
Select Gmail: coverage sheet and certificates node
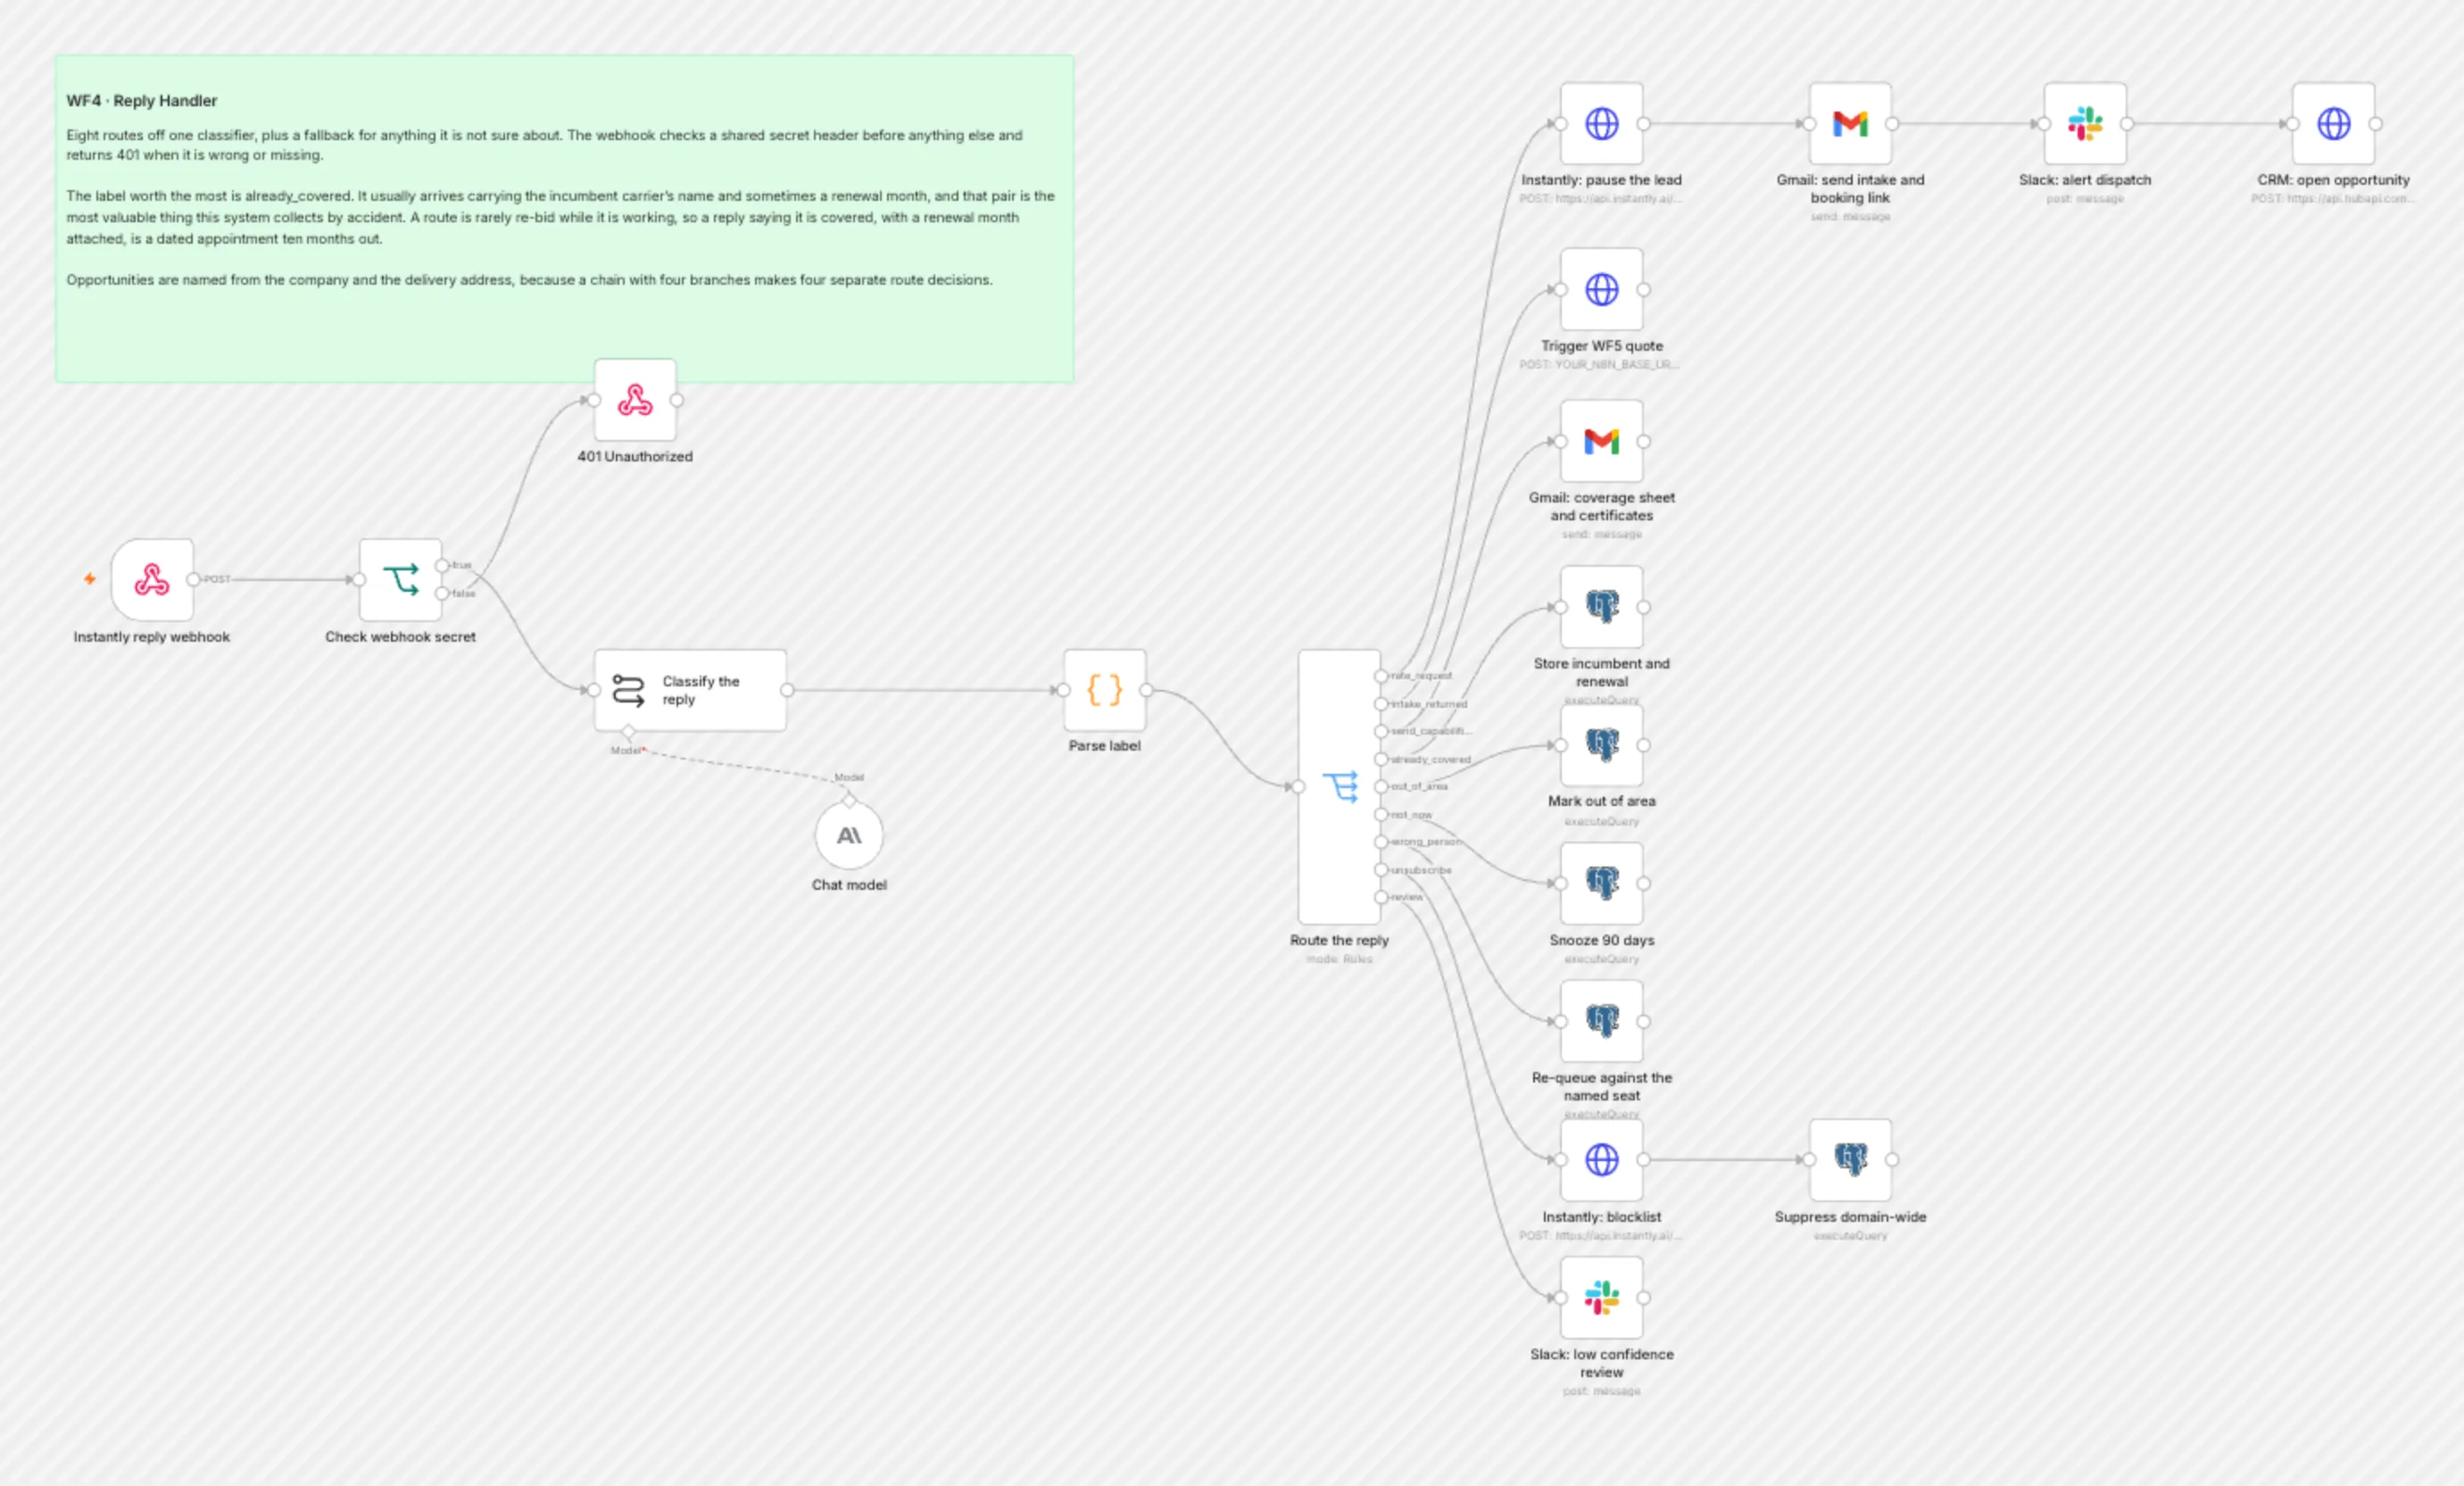tap(1602, 441)
